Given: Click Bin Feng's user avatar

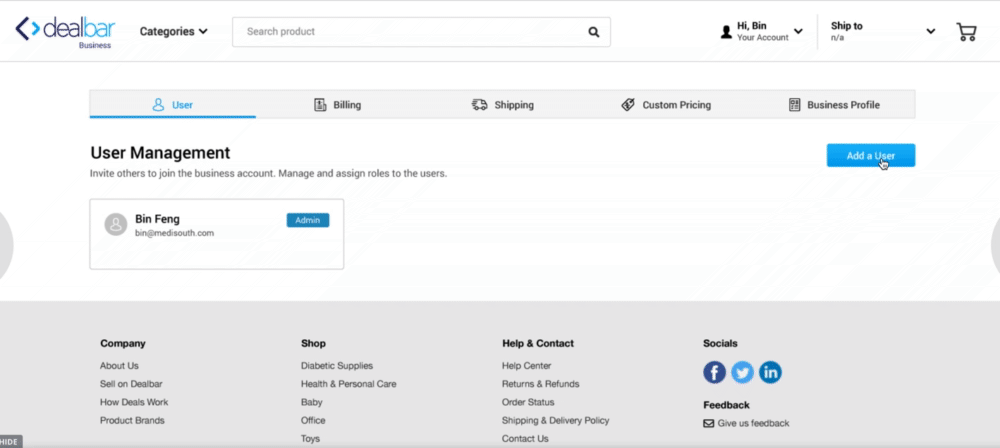Looking at the screenshot, I should point(116,225).
